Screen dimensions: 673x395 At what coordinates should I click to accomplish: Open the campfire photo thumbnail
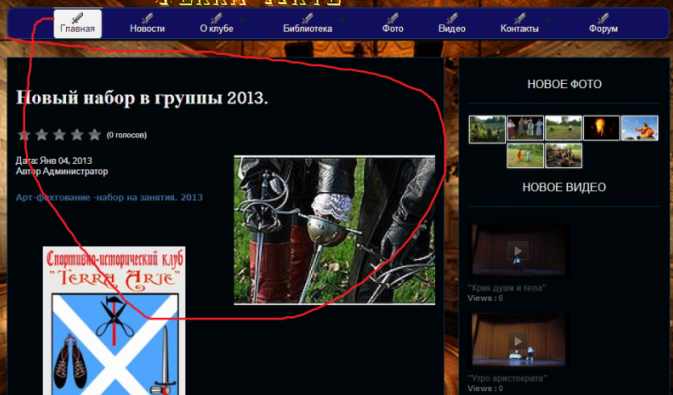pos(601,128)
